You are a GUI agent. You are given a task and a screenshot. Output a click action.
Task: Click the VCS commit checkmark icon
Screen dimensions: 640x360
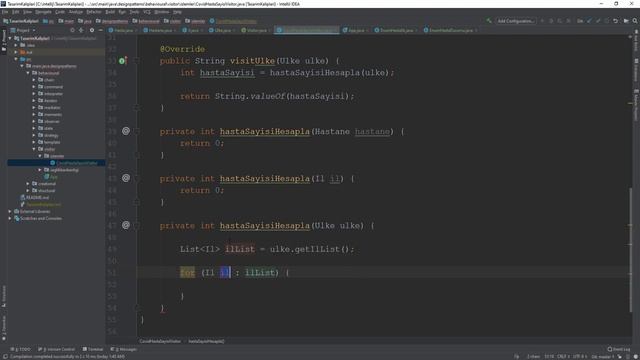tap(598, 21)
